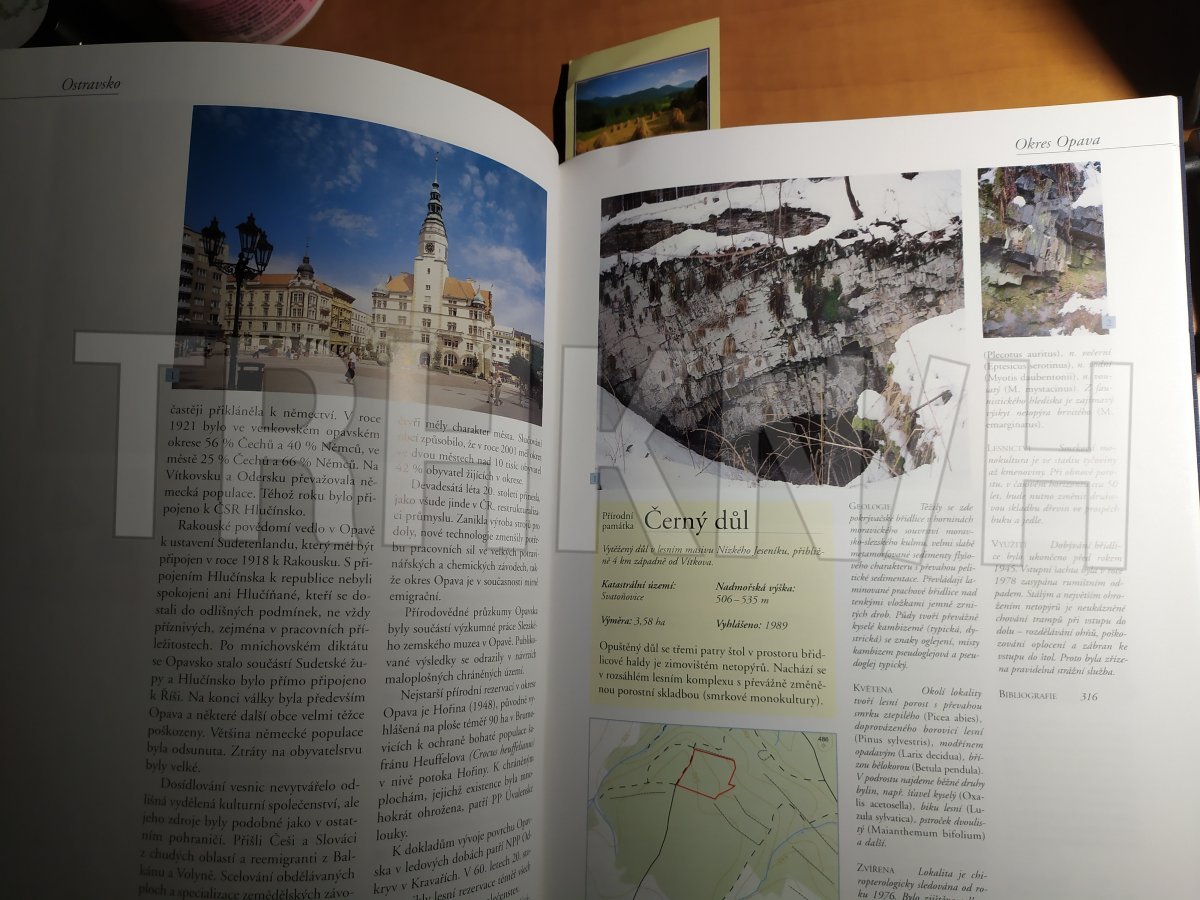1200x900 pixels.
Task: Click the Bibliografie 316 reference
Action: [x=1047, y=695]
